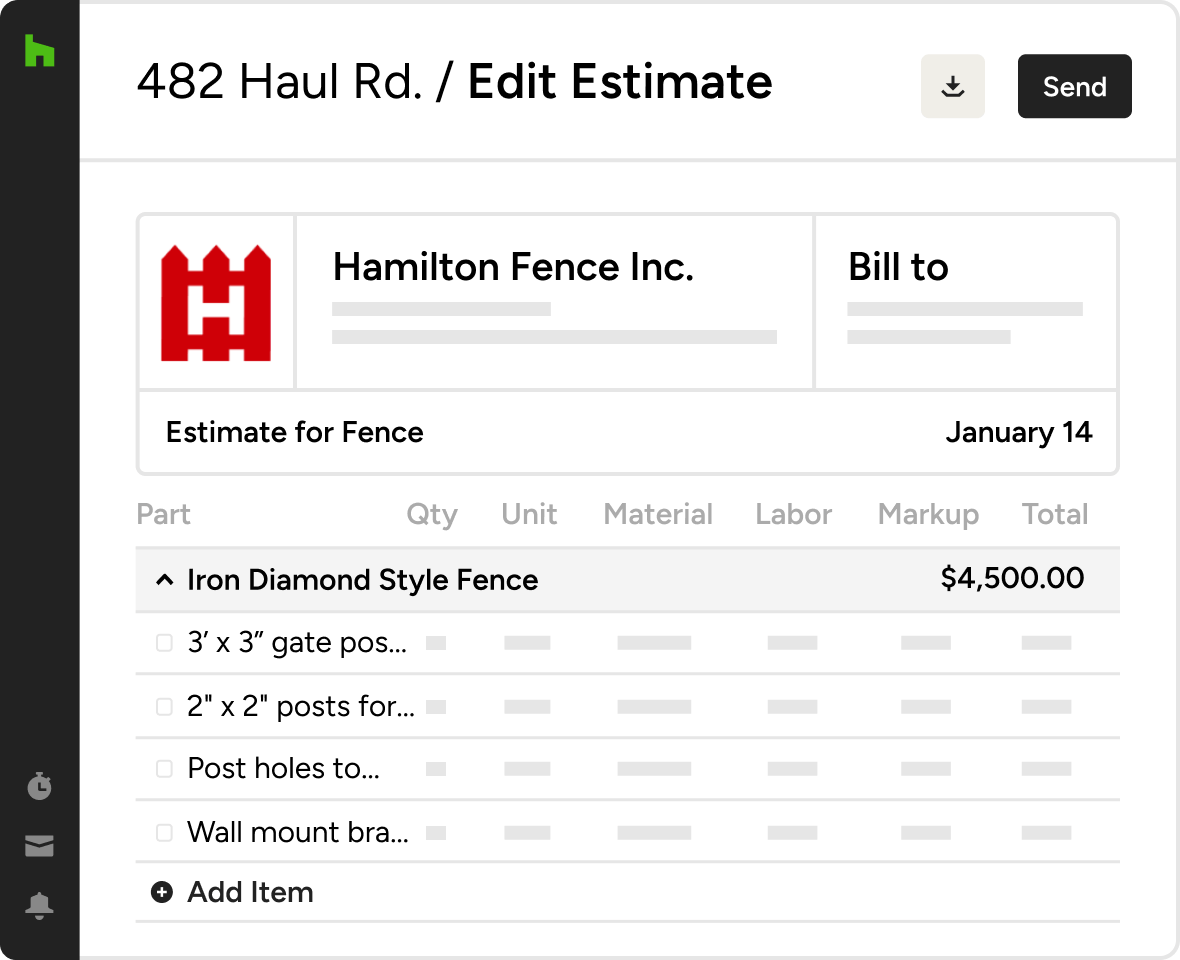Click the plus icon beside Add Item

point(162,892)
